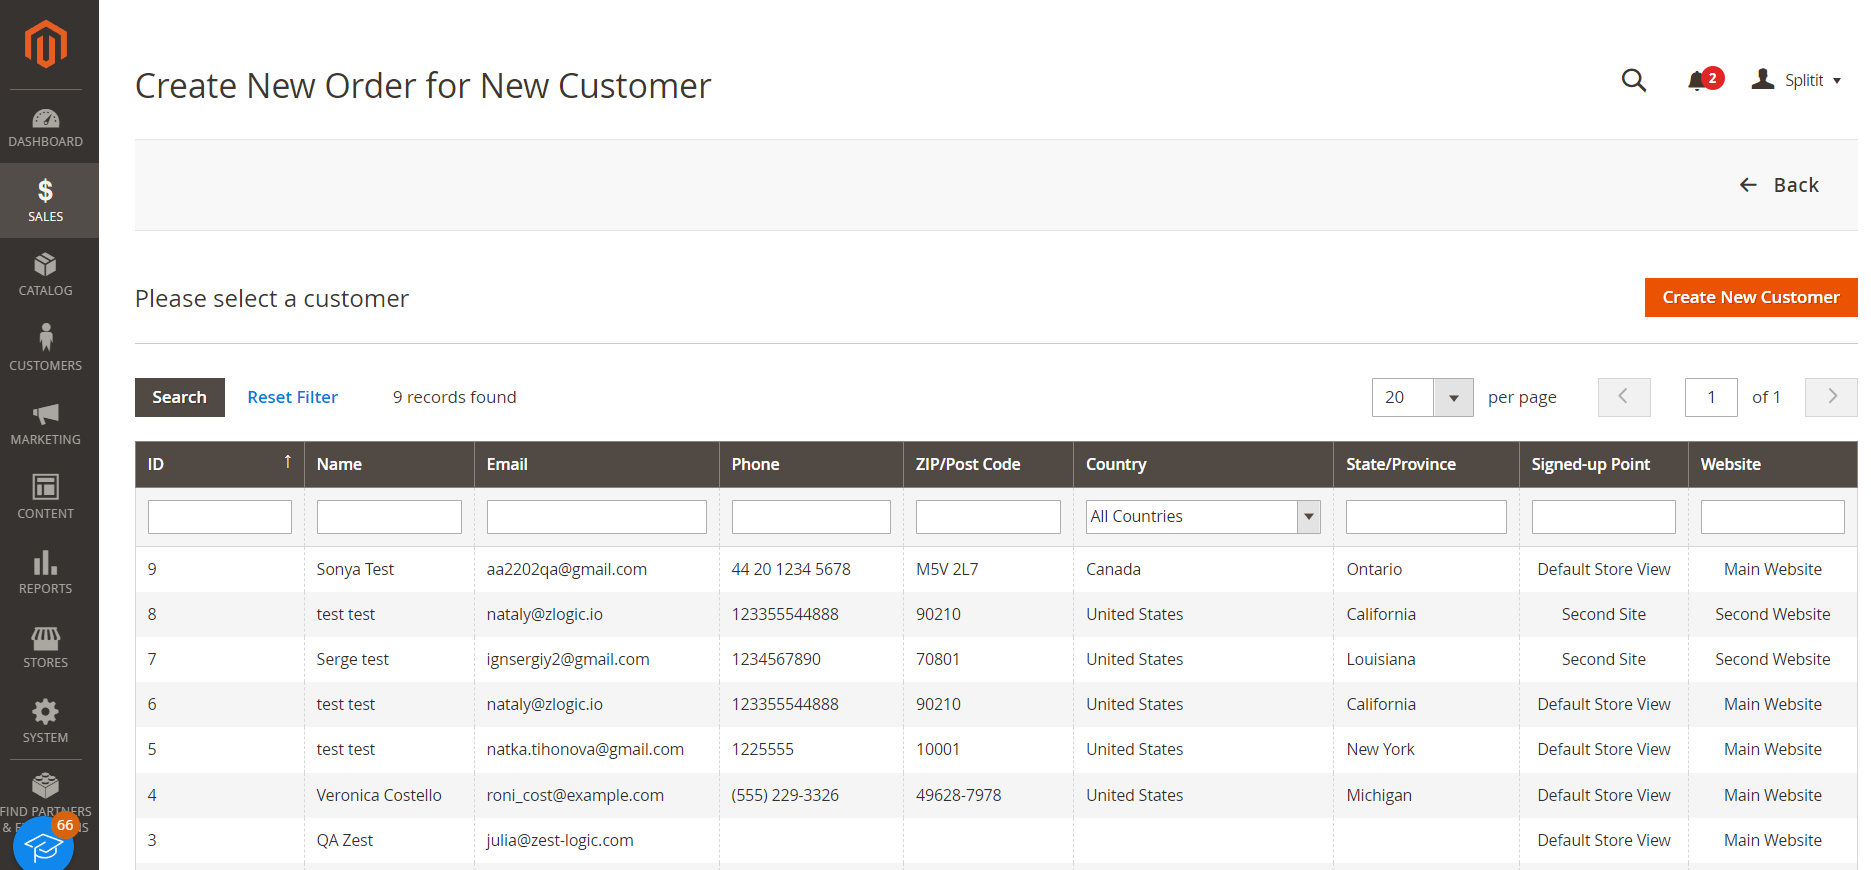Click ZIP code 49628-7978
Screen dimensions: 1871x870
point(958,795)
